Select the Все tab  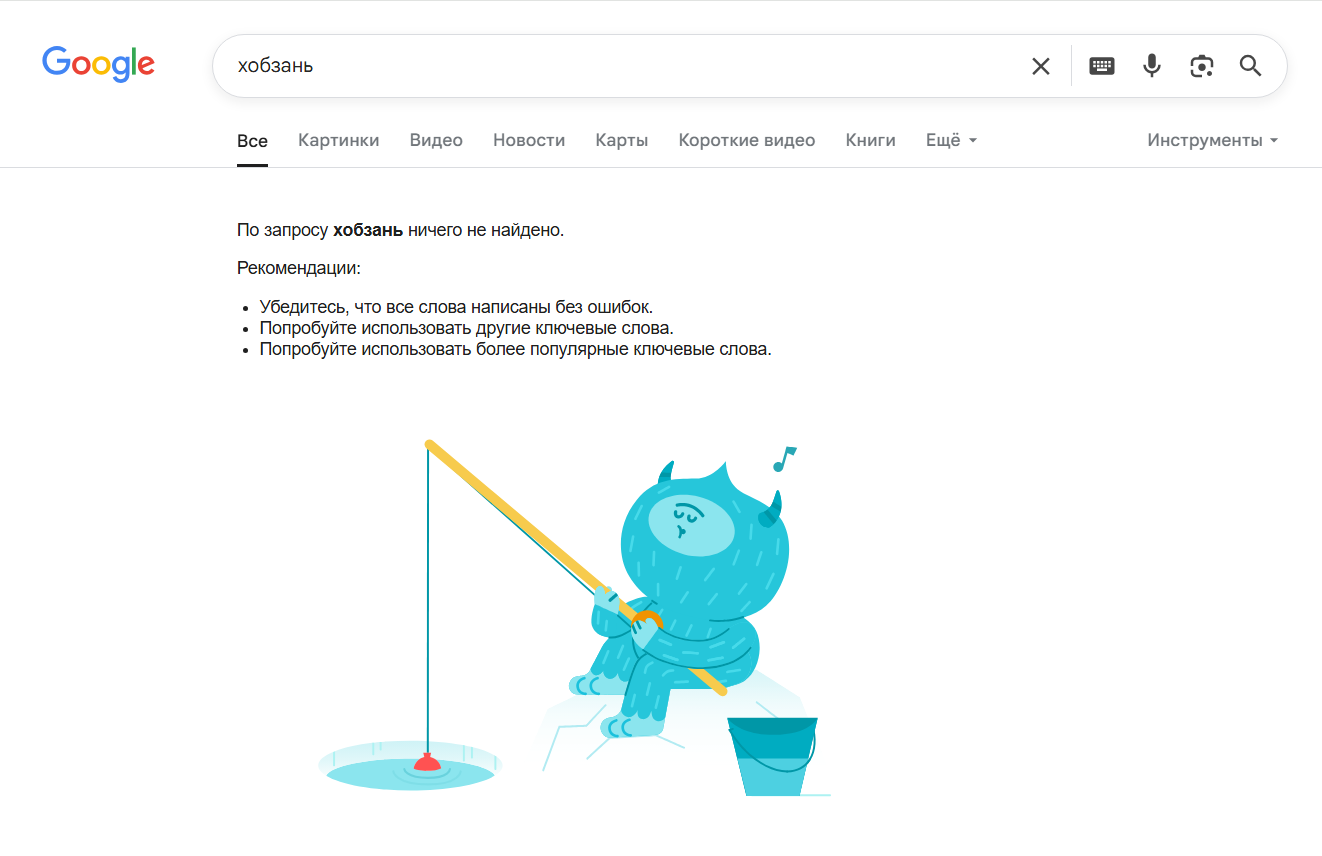click(x=252, y=141)
